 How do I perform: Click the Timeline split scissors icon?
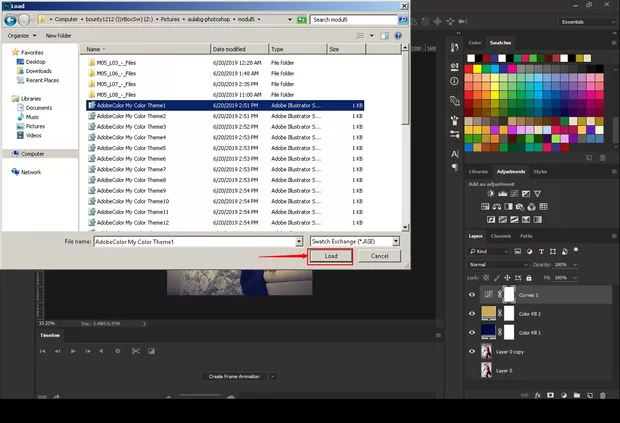pos(136,351)
